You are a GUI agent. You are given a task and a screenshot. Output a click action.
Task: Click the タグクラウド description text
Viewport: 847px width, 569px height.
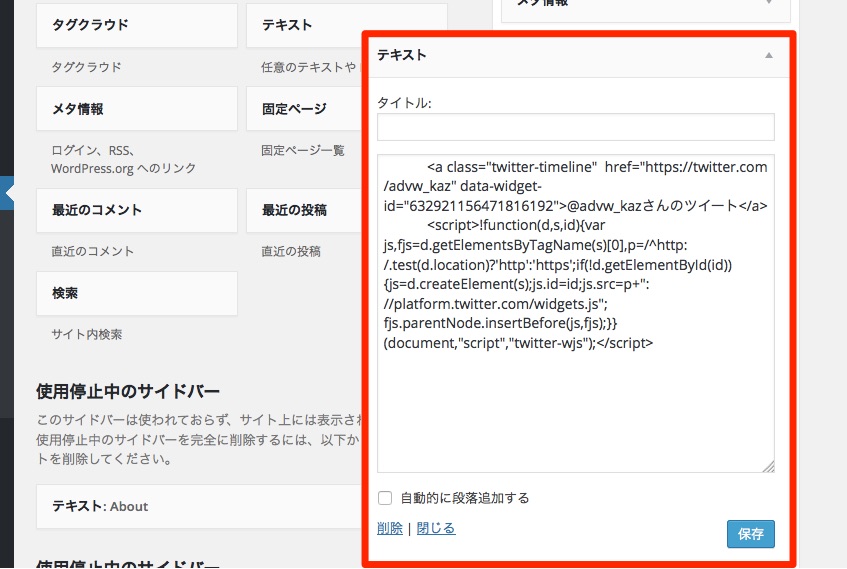[86, 67]
